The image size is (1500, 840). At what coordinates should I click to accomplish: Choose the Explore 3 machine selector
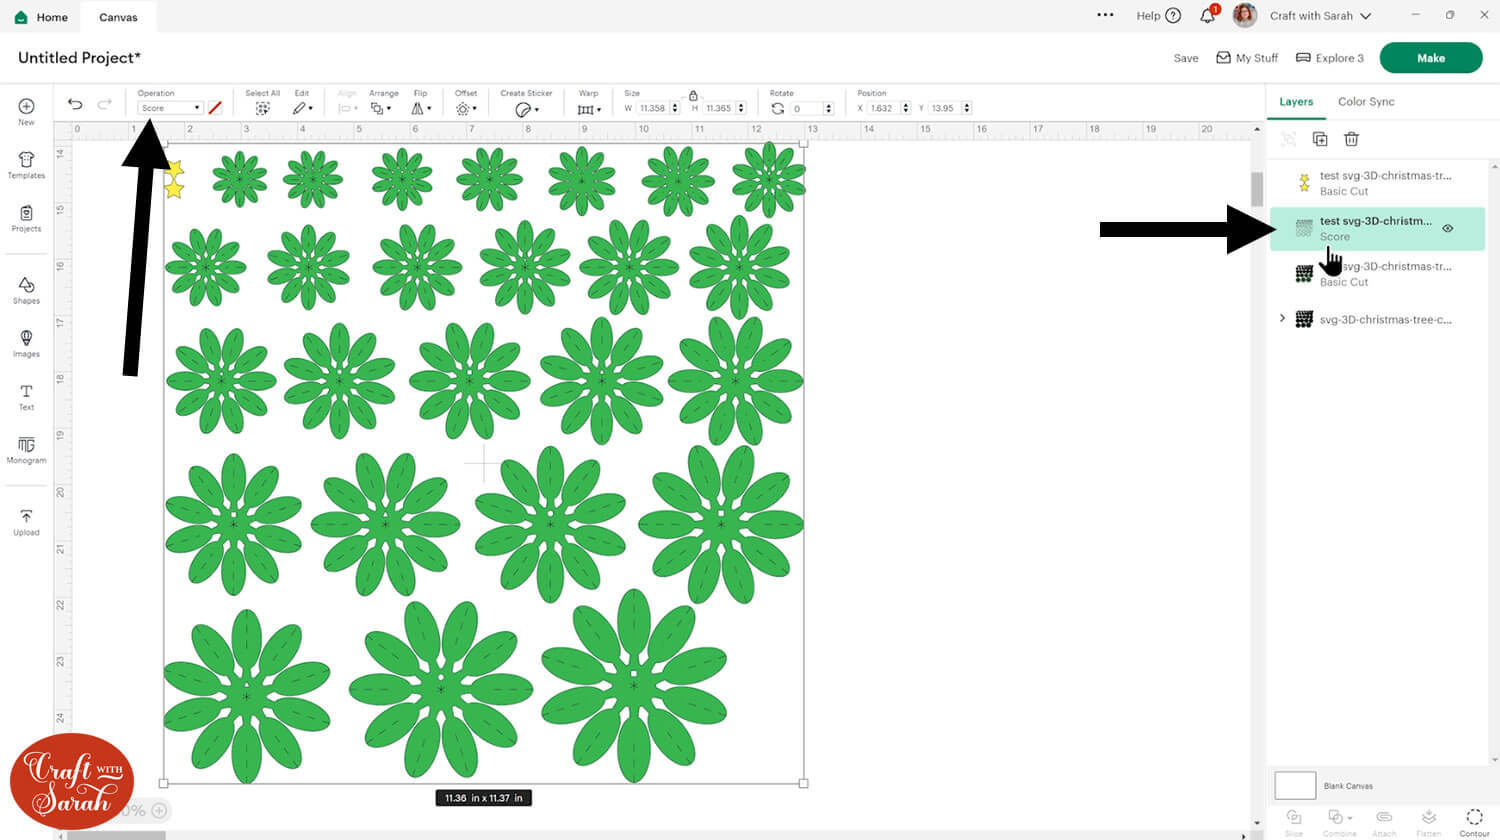pyautogui.click(x=1330, y=58)
